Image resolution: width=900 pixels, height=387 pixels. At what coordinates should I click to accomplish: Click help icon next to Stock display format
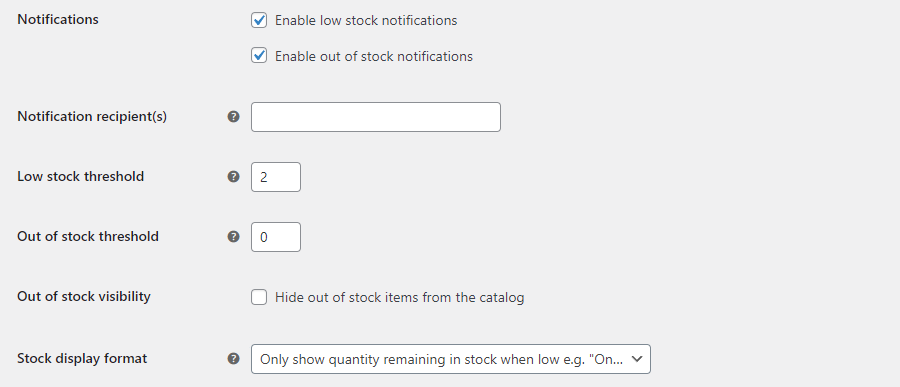click(x=233, y=358)
